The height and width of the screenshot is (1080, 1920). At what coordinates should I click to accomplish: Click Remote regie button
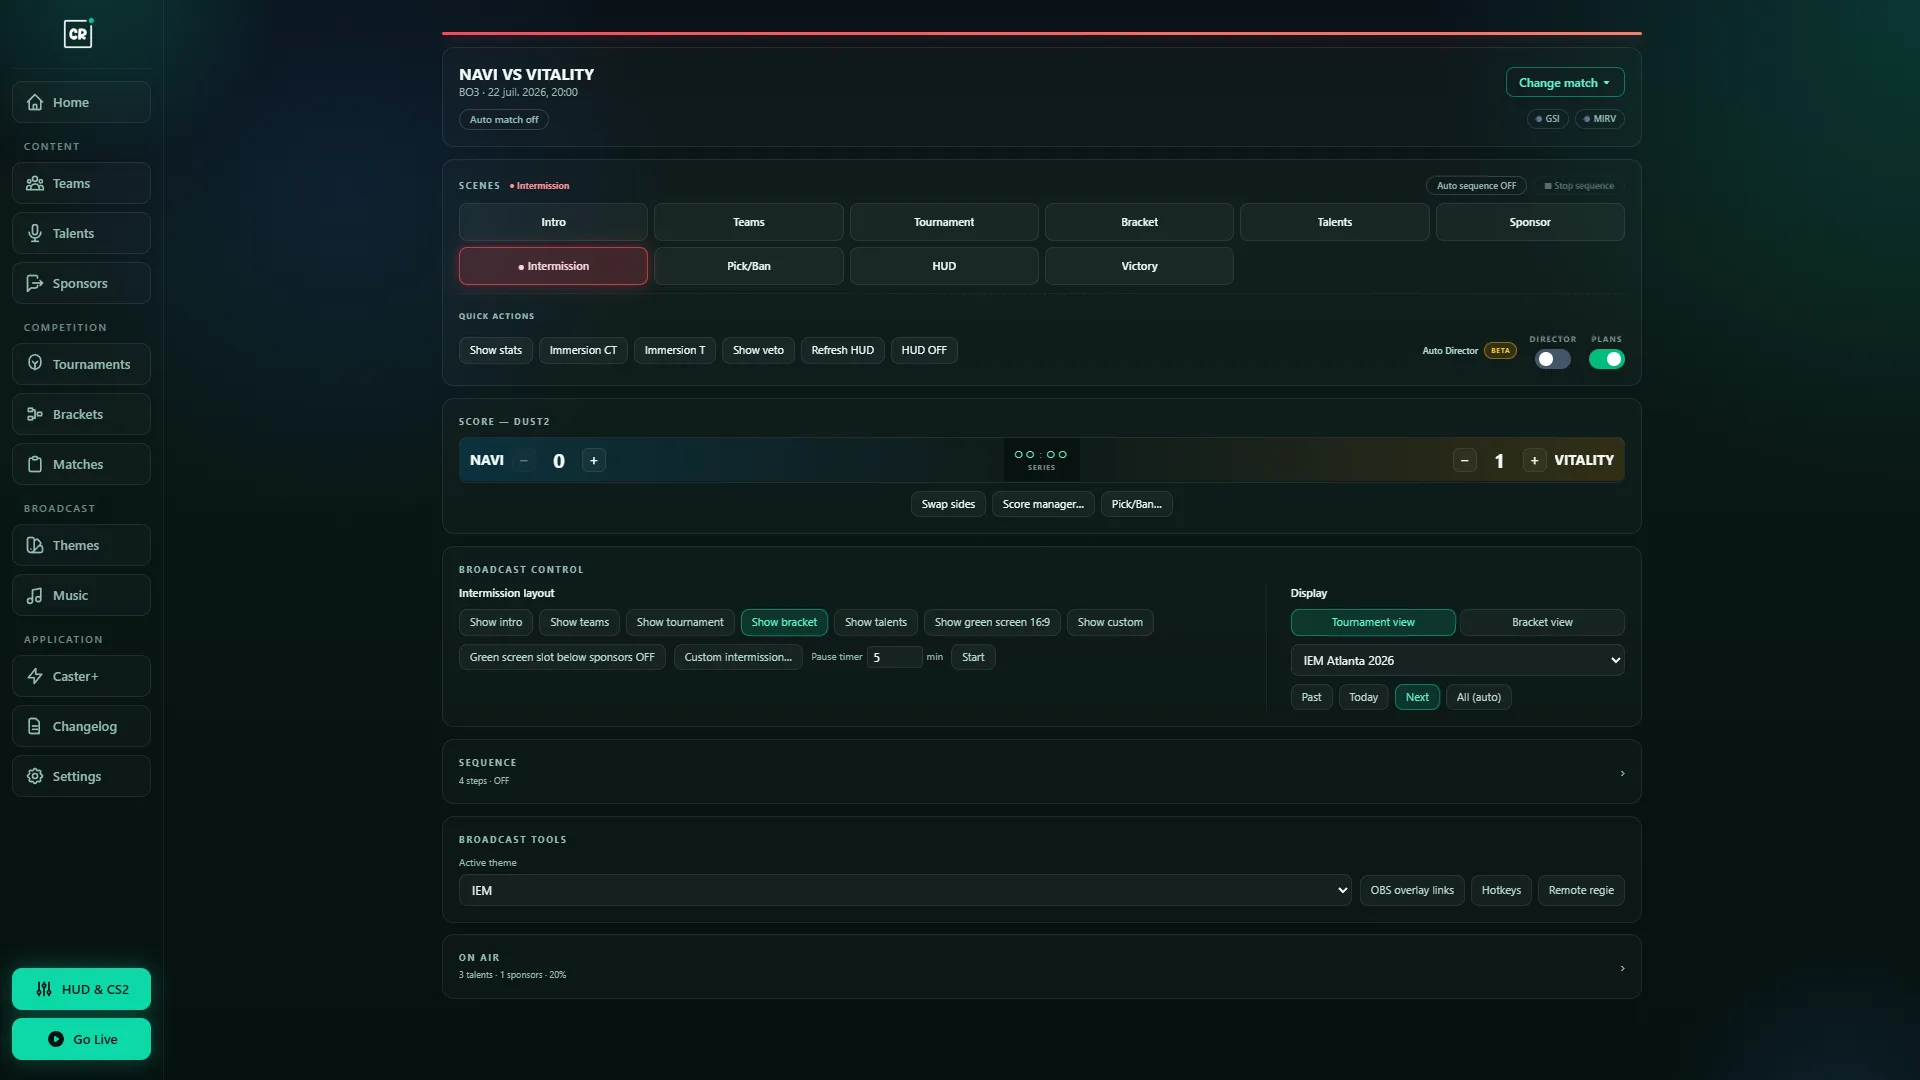pyautogui.click(x=1581, y=890)
